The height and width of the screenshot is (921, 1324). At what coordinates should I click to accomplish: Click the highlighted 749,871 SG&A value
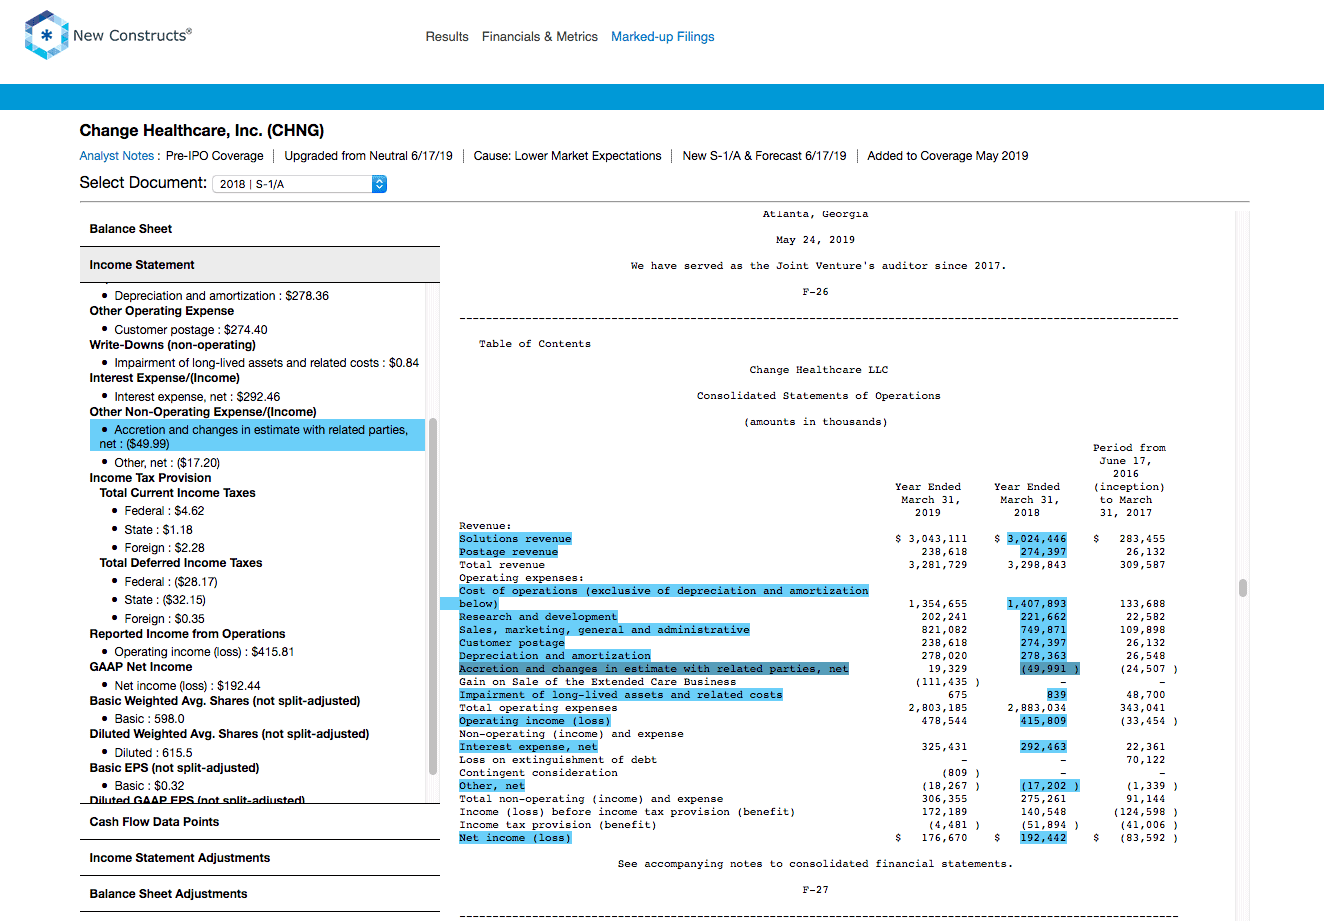tap(1043, 630)
